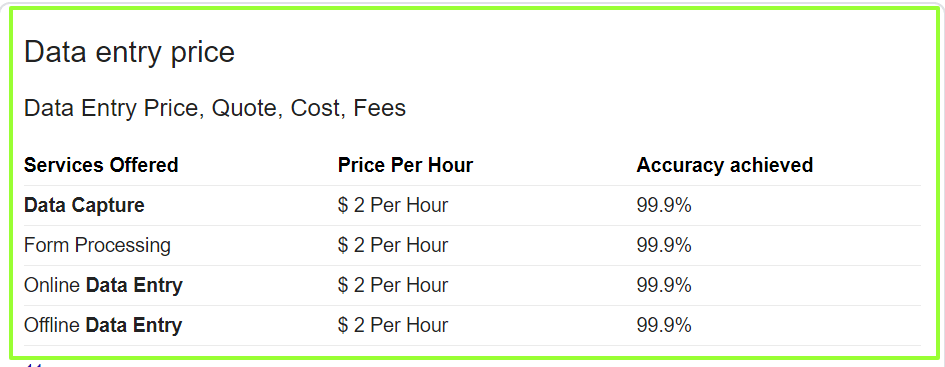Click the word "Quote" in the subtitle

point(247,109)
